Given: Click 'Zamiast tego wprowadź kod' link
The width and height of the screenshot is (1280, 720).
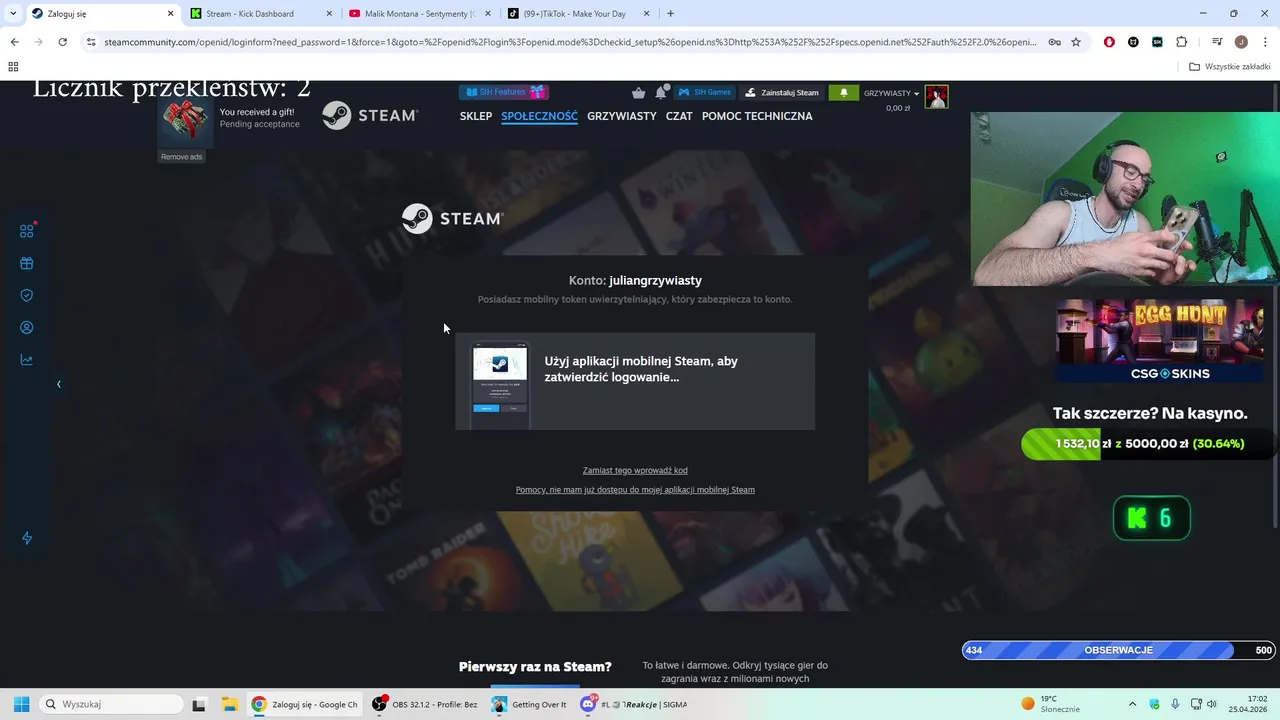Looking at the screenshot, I should (635, 470).
